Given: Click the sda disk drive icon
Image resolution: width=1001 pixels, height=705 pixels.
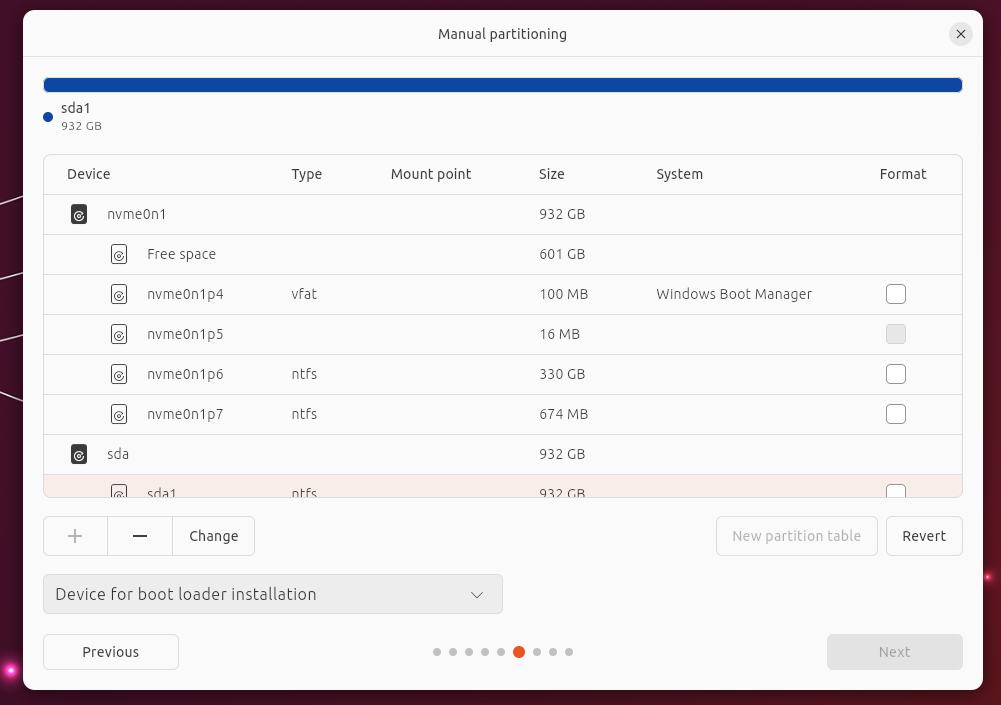Looking at the screenshot, I should (x=79, y=454).
